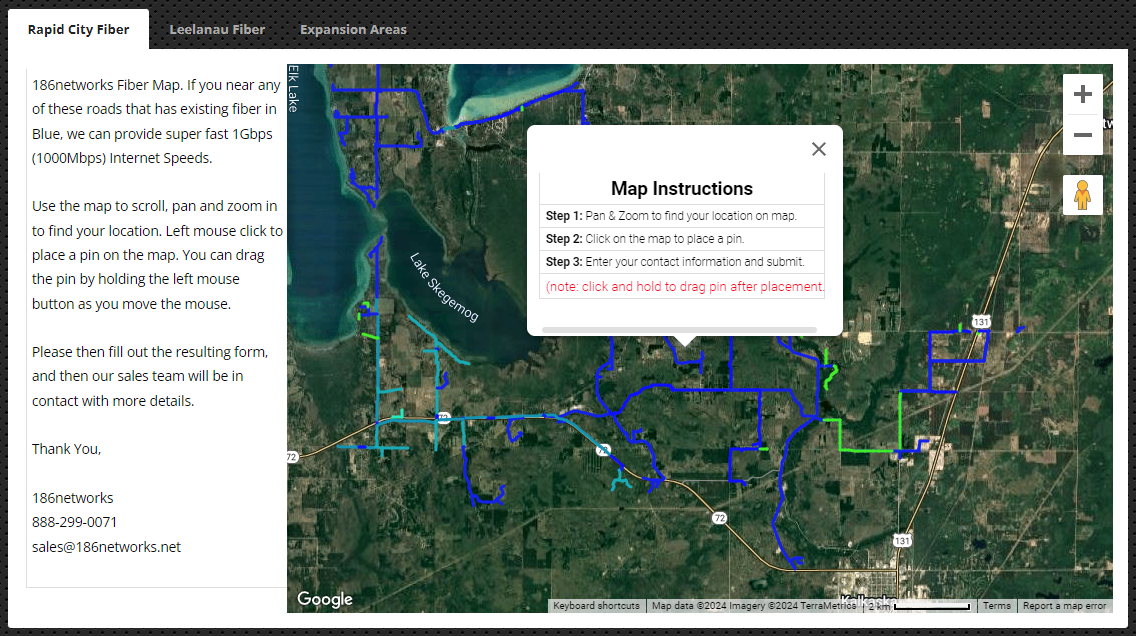The image size is (1136, 636).
Task: Click the red drag pin note
Action: 685,287
